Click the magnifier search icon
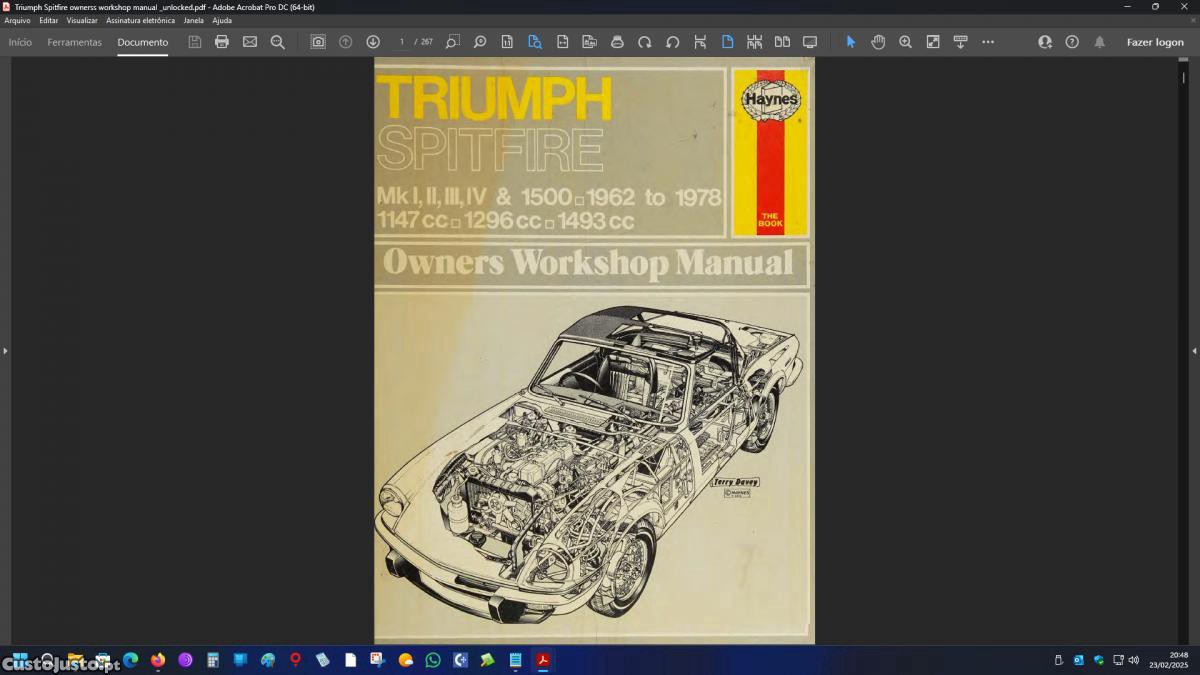 click(x=278, y=42)
